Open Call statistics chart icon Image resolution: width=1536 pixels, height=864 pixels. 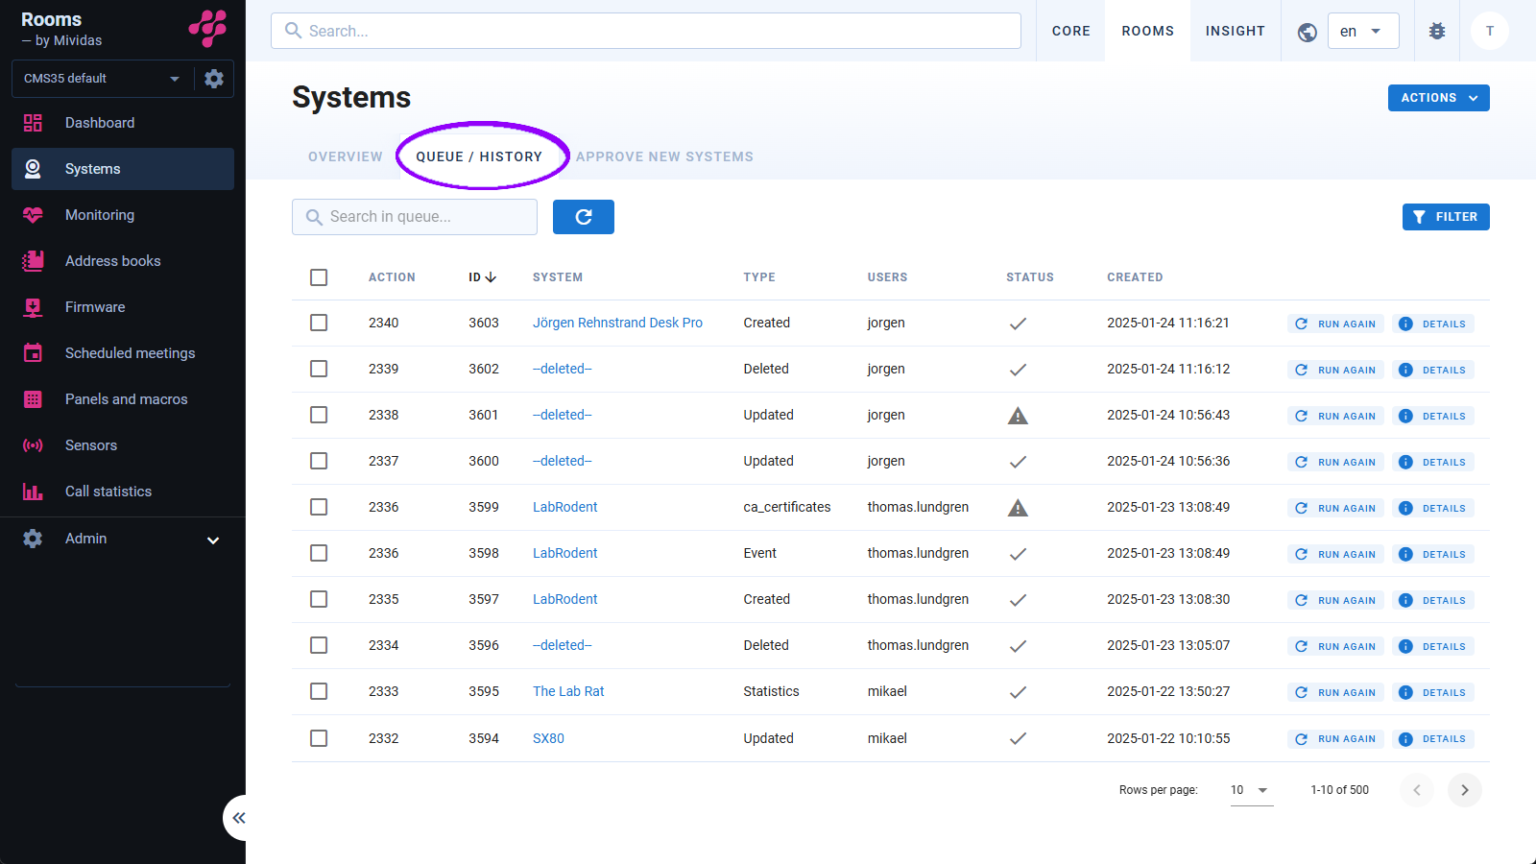33,491
